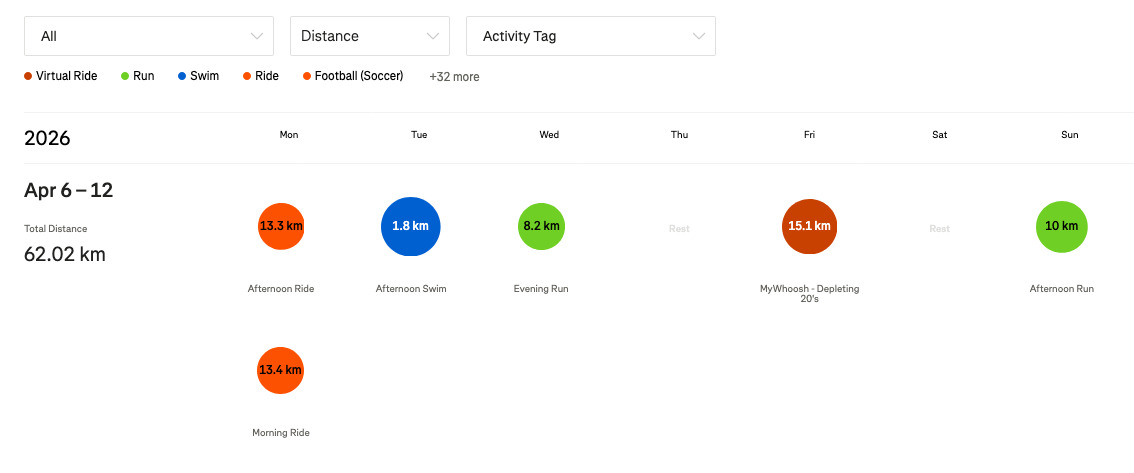The image size is (1134, 473).
Task: Open the 15.1 km virtual ride bubble
Action: [x=809, y=226]
